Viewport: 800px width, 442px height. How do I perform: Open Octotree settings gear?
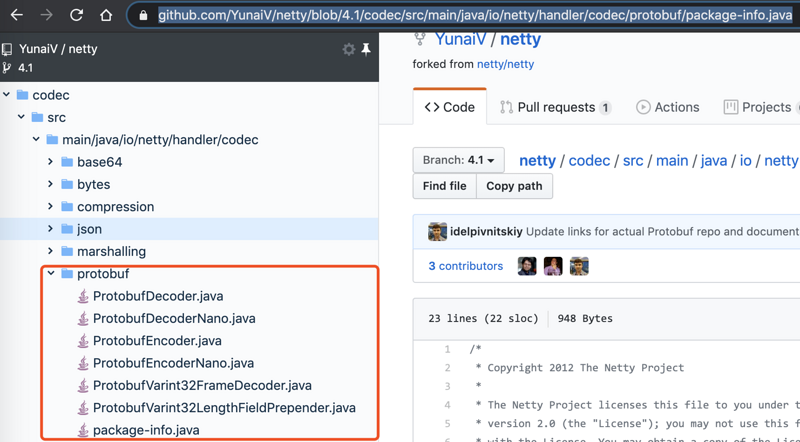click(x=348, y=49)
